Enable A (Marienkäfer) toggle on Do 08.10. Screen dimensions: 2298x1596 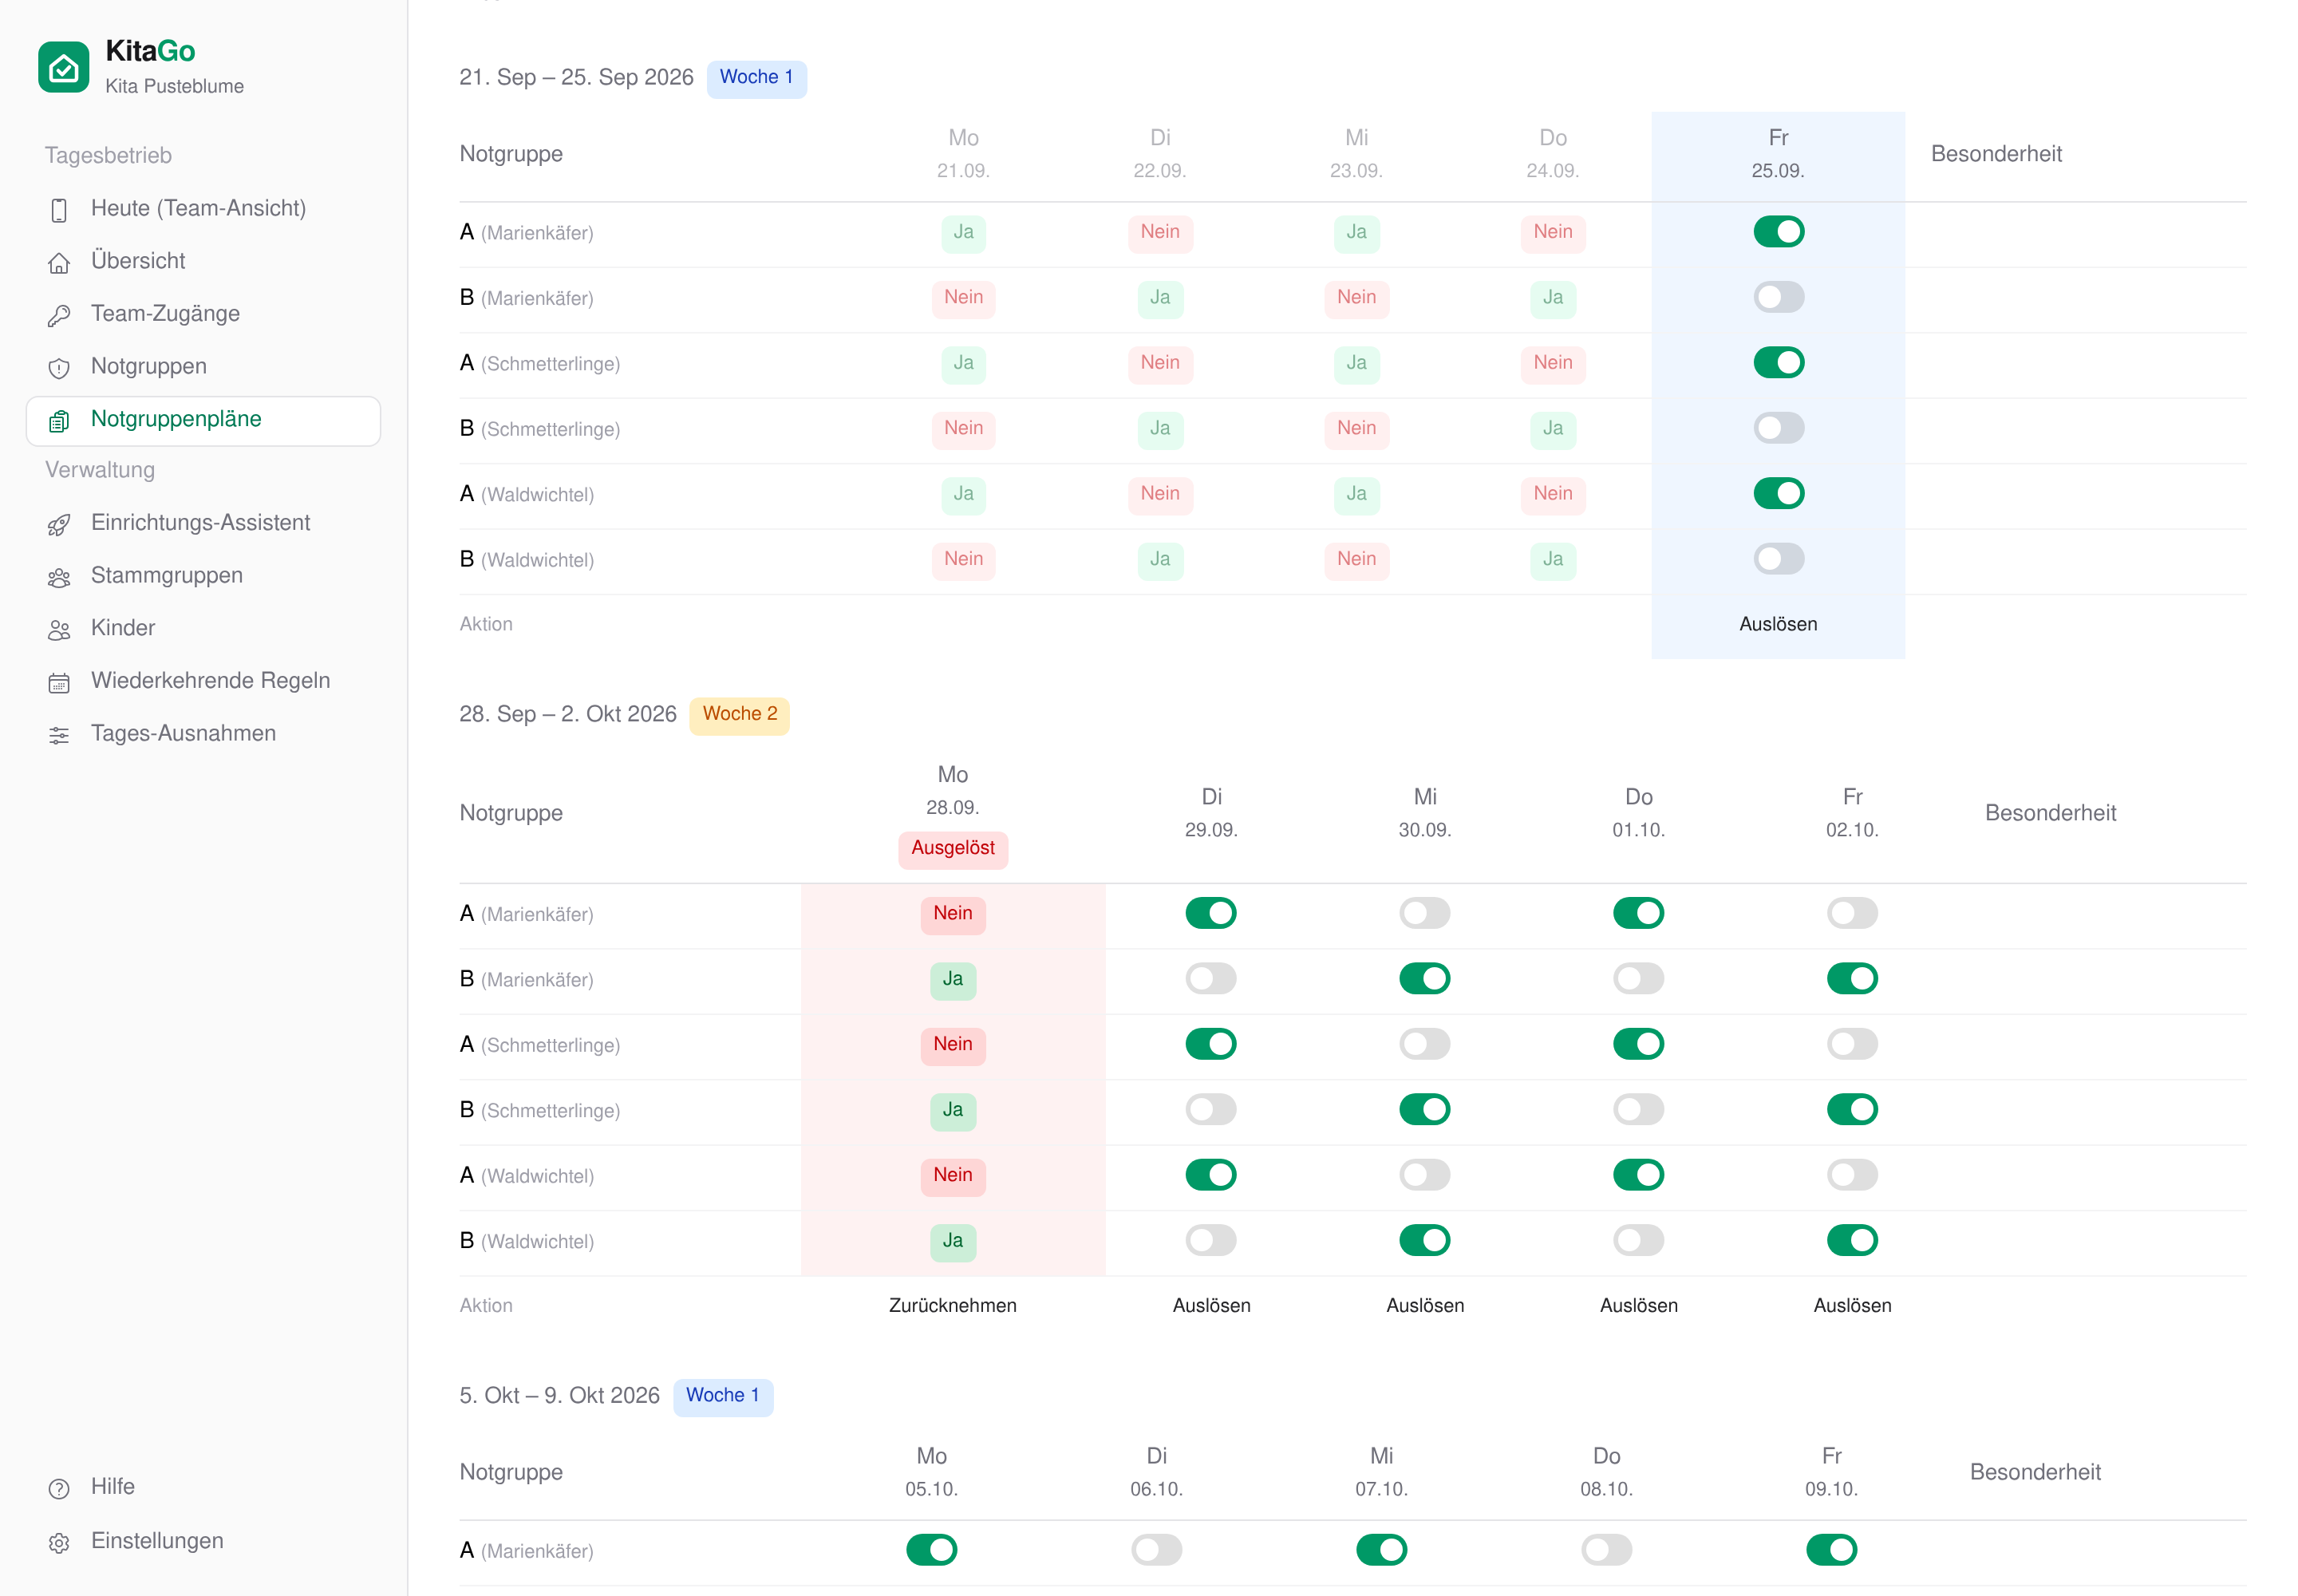[x=1606, y=1550]
